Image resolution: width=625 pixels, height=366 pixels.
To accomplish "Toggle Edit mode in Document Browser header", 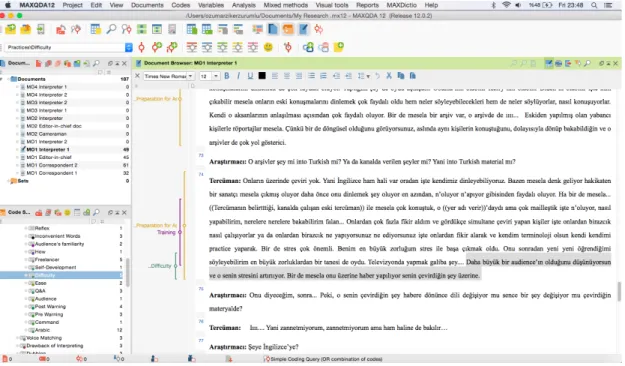I will pos(549,63).
